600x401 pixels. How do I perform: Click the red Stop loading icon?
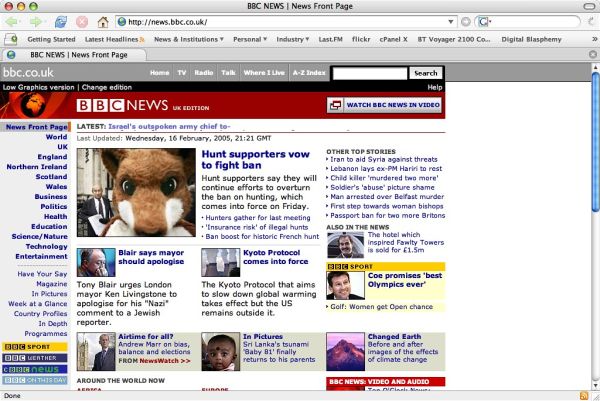82,22
